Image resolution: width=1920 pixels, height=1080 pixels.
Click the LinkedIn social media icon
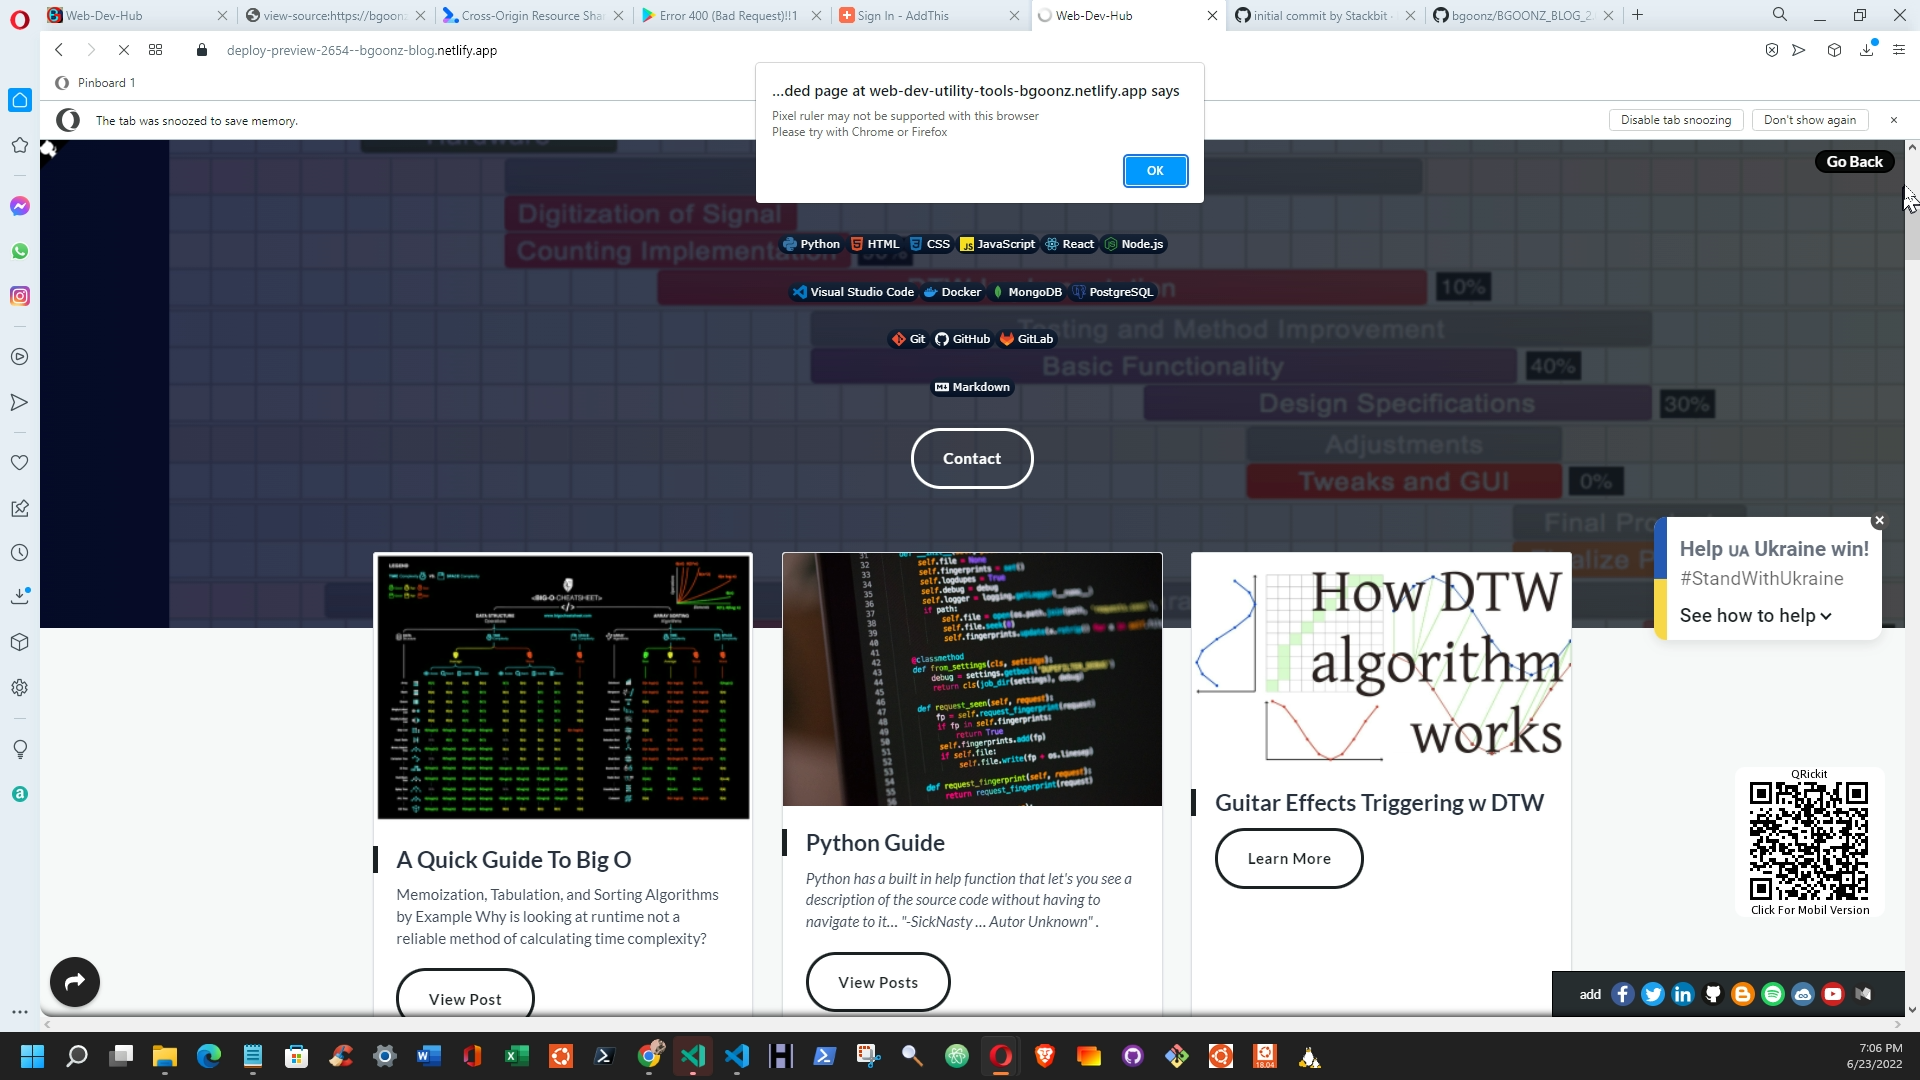[1683, 993]
